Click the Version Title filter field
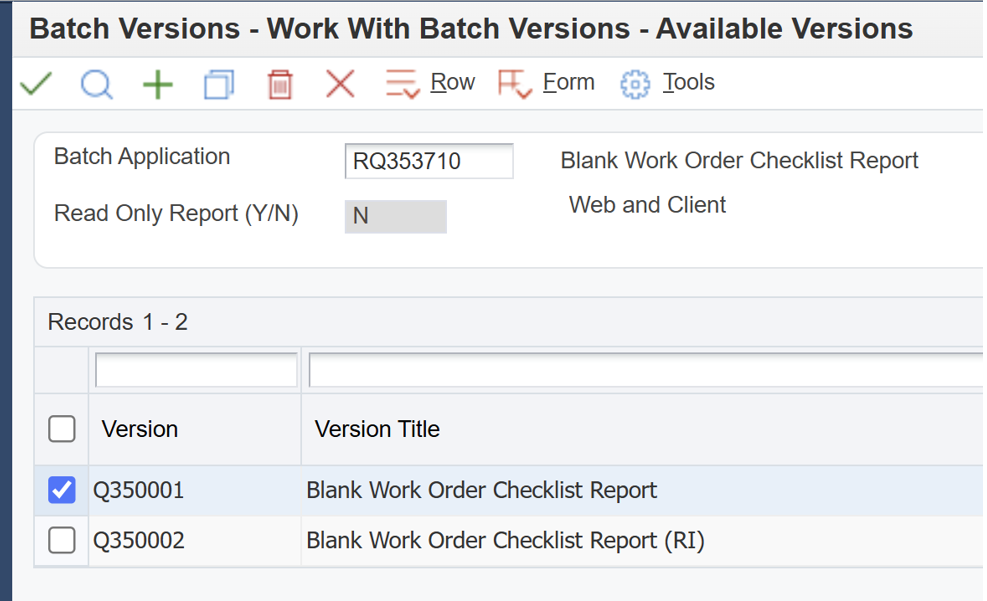This screenshot has height=601, width=987. [x=646, y=370]
